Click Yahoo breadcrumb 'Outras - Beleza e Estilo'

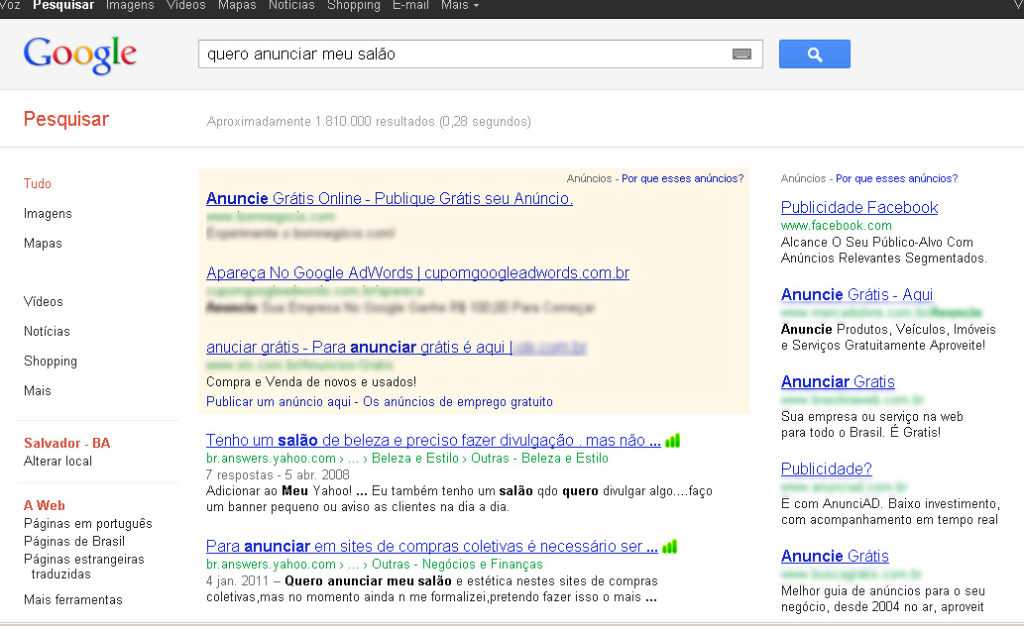[539, 458]
